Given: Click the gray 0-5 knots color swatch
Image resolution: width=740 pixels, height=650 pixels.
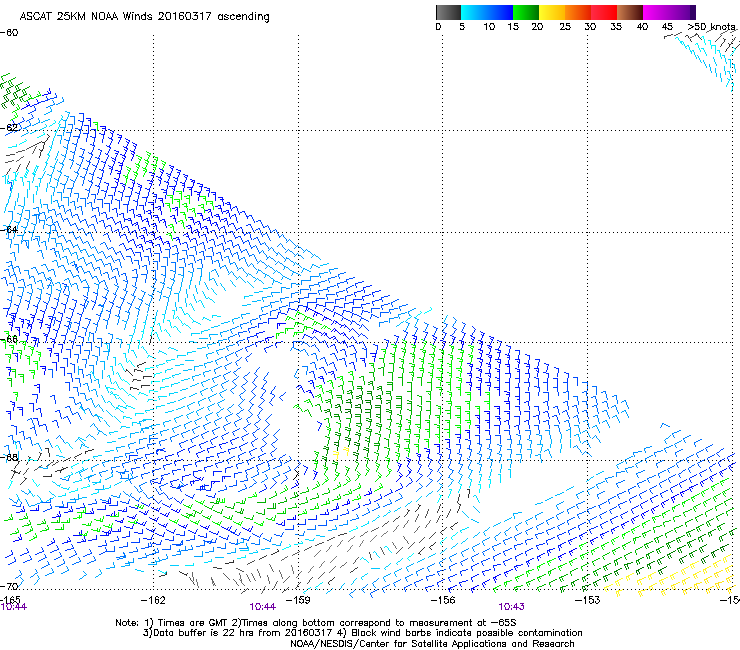Looking at the screenshot, I should [448, 12].
